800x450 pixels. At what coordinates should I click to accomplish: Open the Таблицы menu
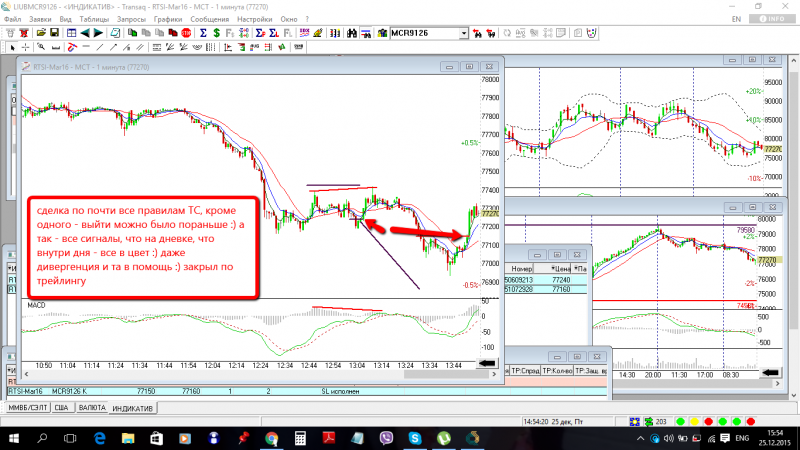click(x=94, y=19)
